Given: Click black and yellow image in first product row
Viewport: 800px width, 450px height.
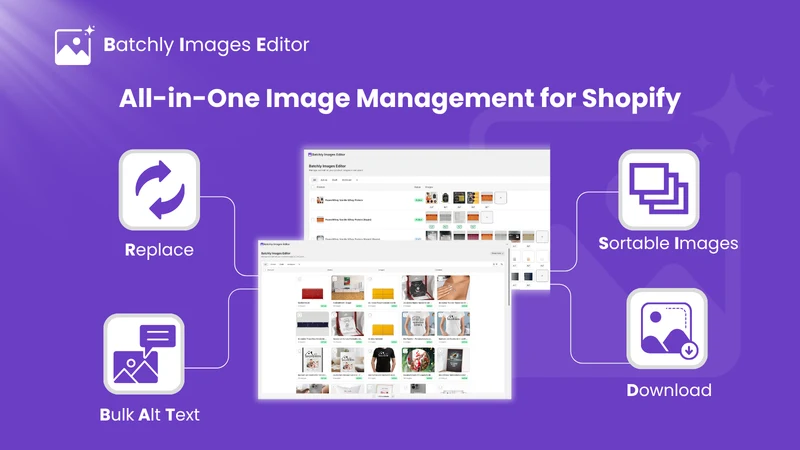Looking at the screenshot, I should [459, 198].
